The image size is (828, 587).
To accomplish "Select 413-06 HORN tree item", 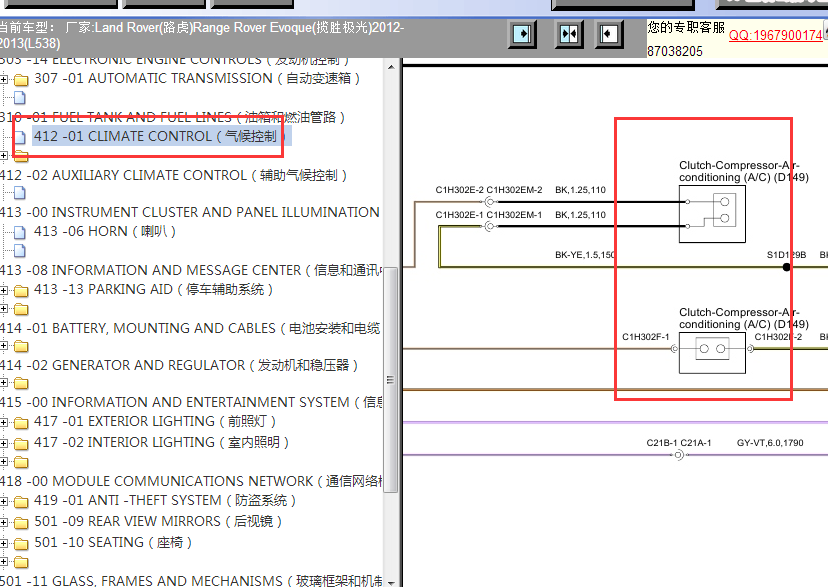I will (105, 231).
